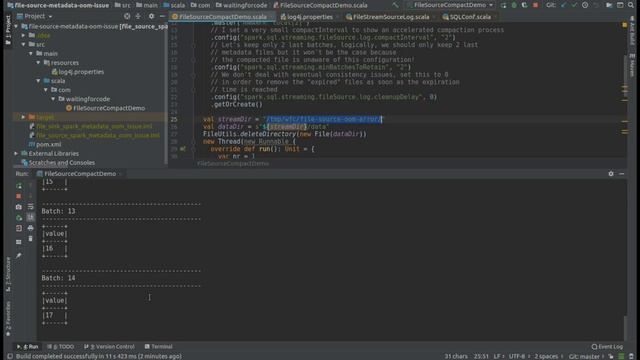Click Git: master branch widget
The image size is (640, 360).
pyautogui.click(x=587, y=356)
